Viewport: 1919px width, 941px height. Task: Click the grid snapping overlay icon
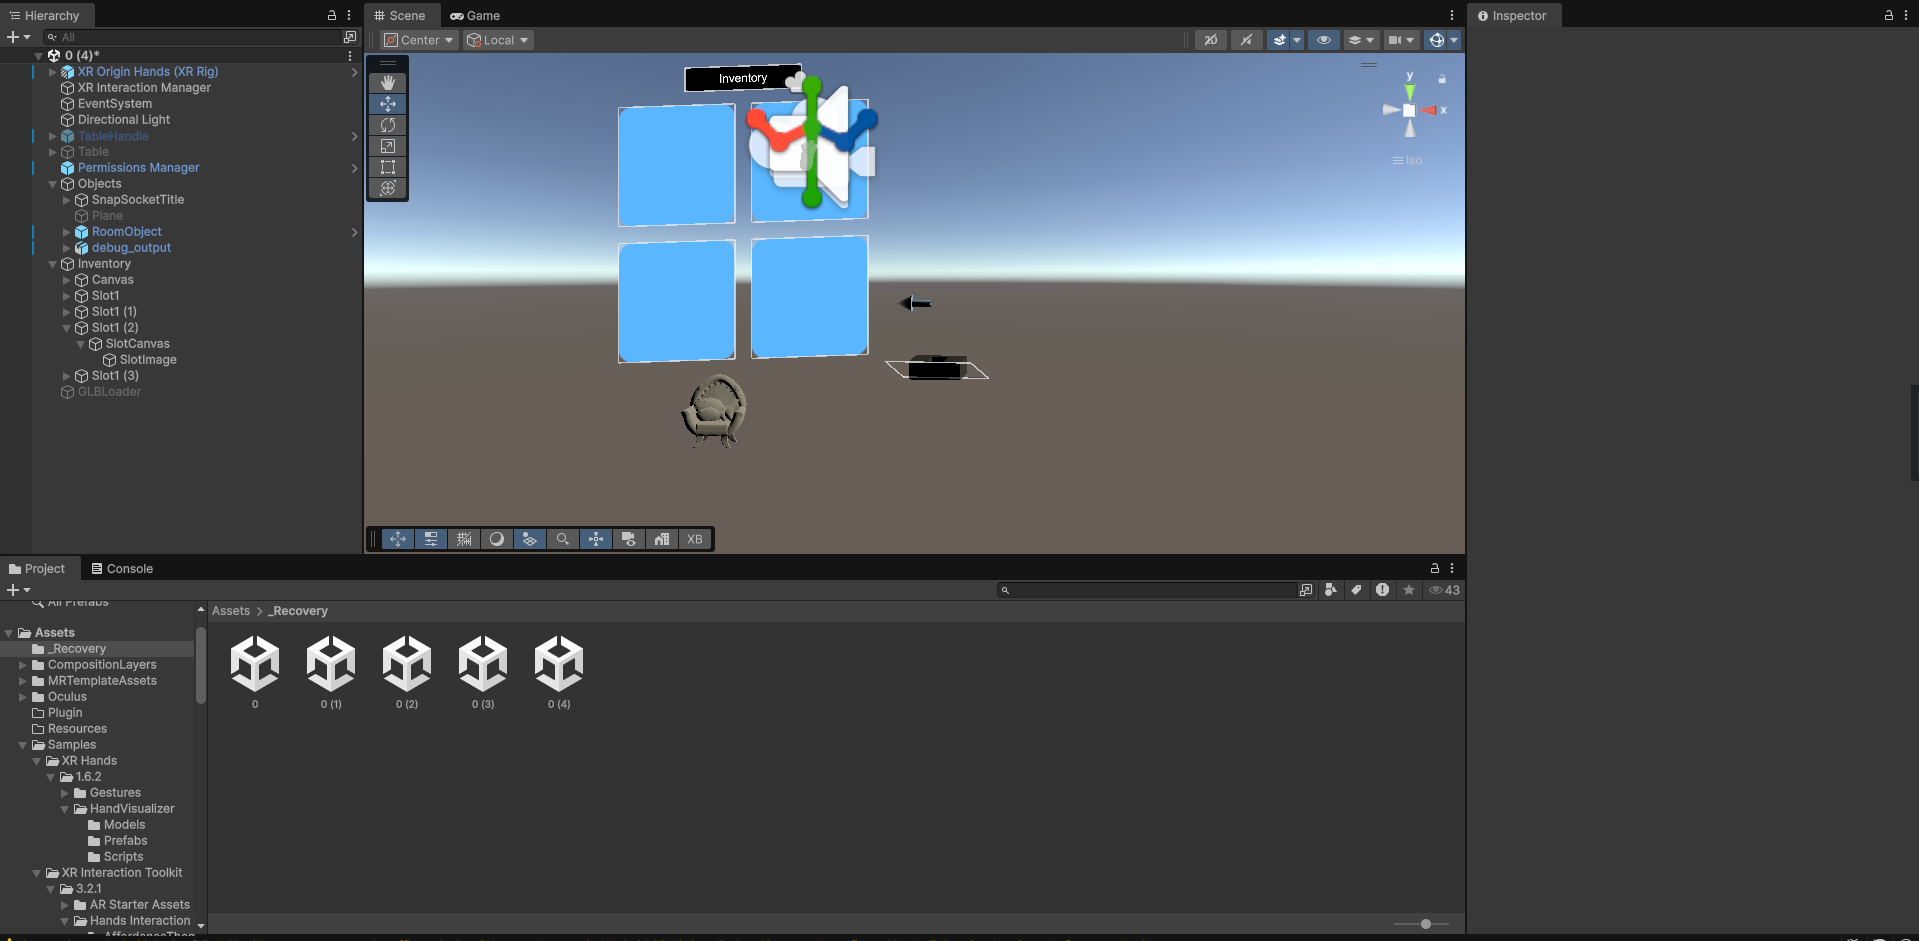(x=464, y=539)
